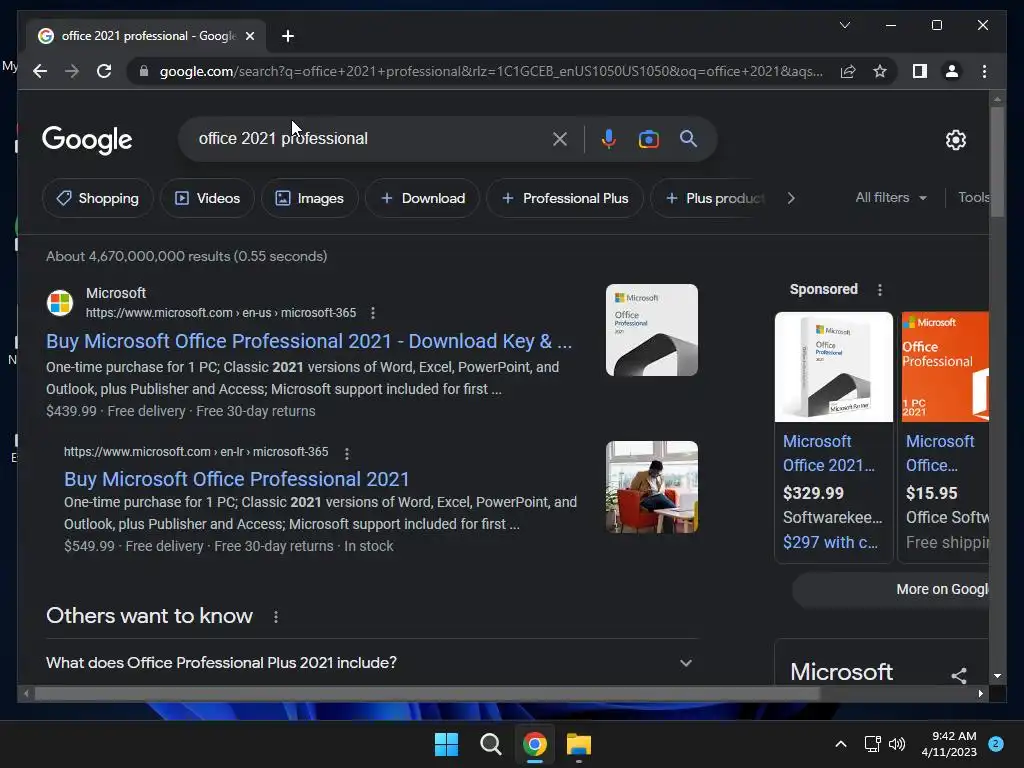Open Sponsored section three-dot menu
Screen dimensions: 1024x768
tap(880, 289)
